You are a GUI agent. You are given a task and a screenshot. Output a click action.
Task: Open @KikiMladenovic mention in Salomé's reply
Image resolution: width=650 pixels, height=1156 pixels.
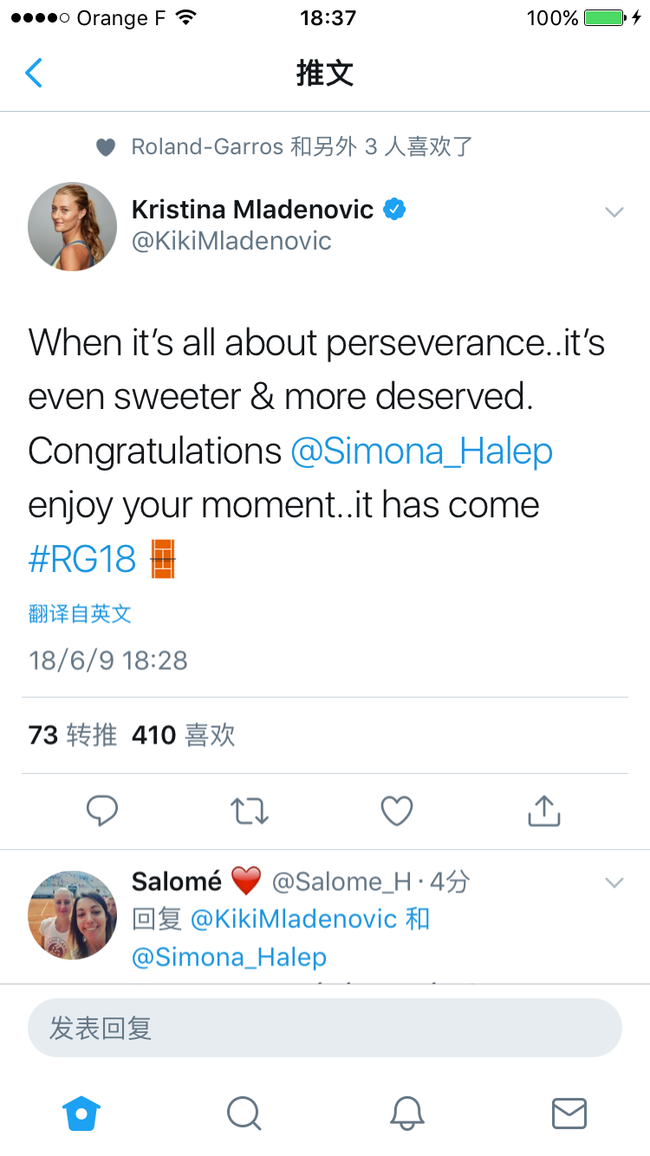point(294,919)
